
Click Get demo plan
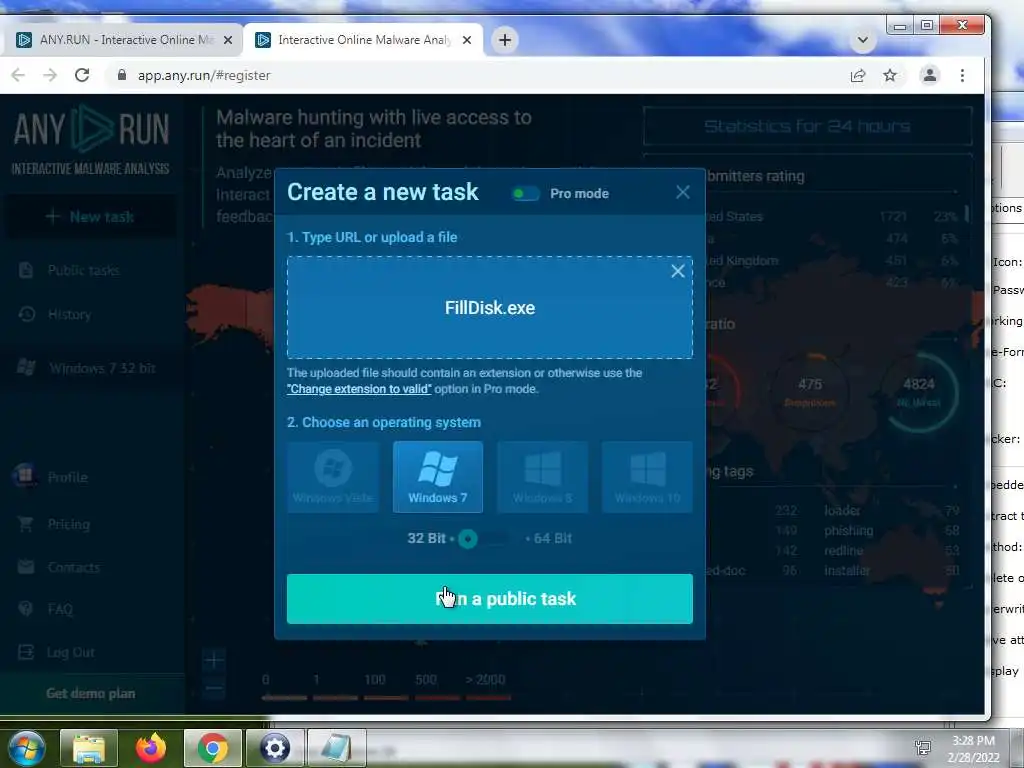pyautogui.click(x=91, y=694)
